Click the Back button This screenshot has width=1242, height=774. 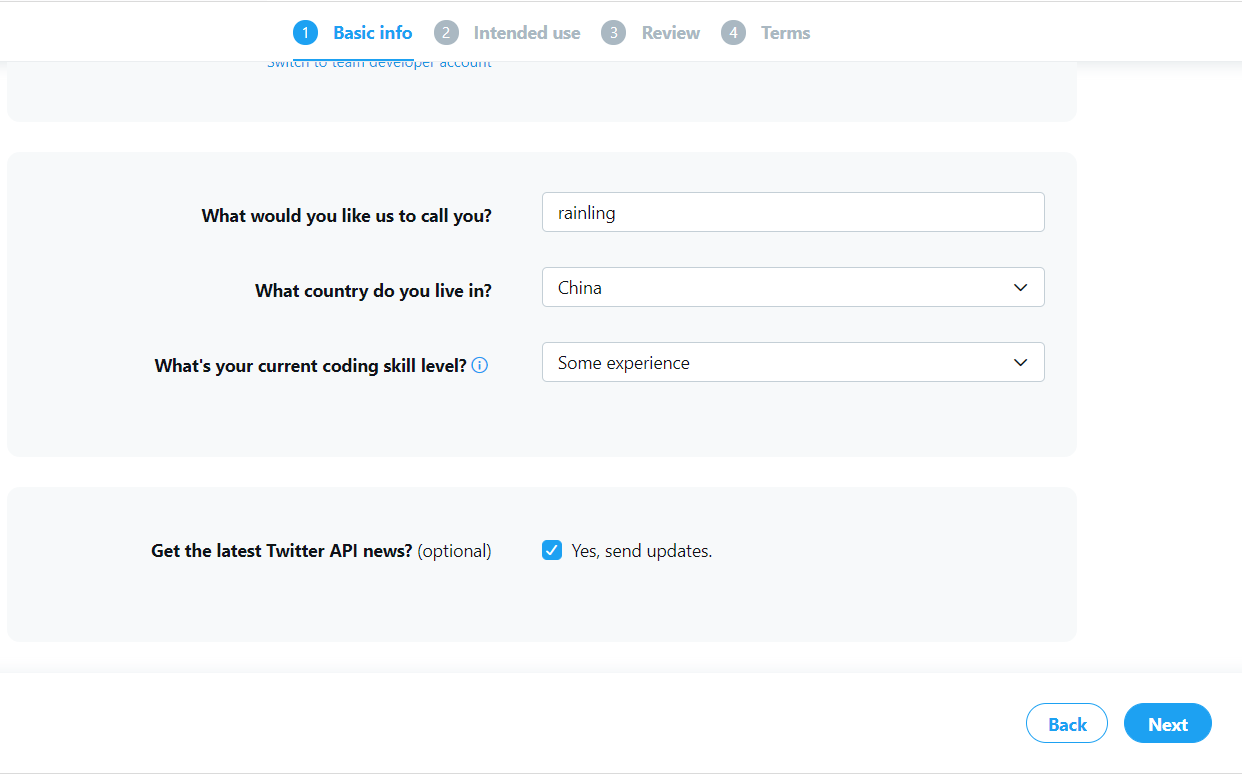1066,723
